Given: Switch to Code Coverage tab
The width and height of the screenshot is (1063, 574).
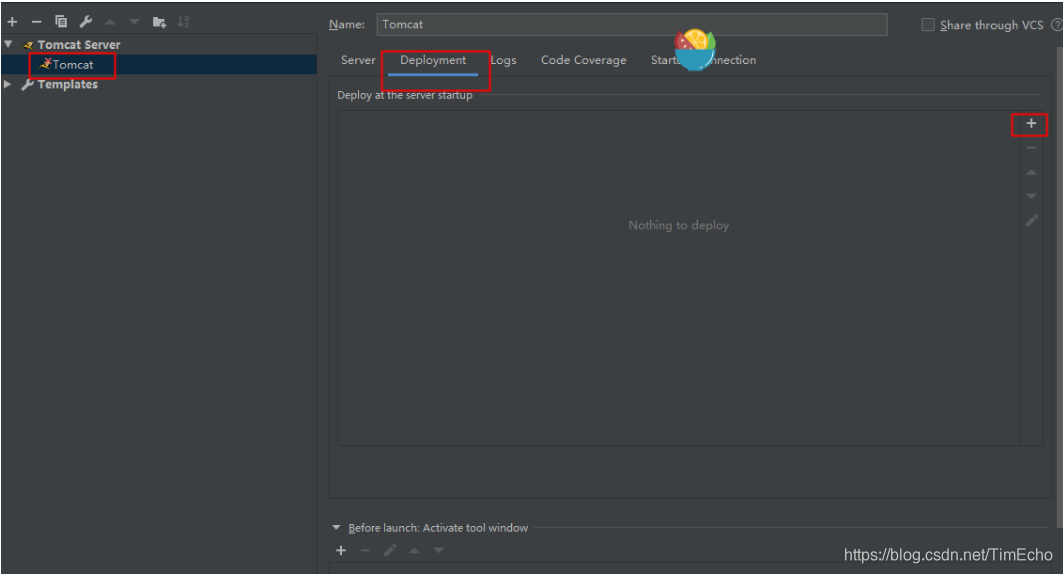Looking at the screenshot, I should [x=584, y=60].
